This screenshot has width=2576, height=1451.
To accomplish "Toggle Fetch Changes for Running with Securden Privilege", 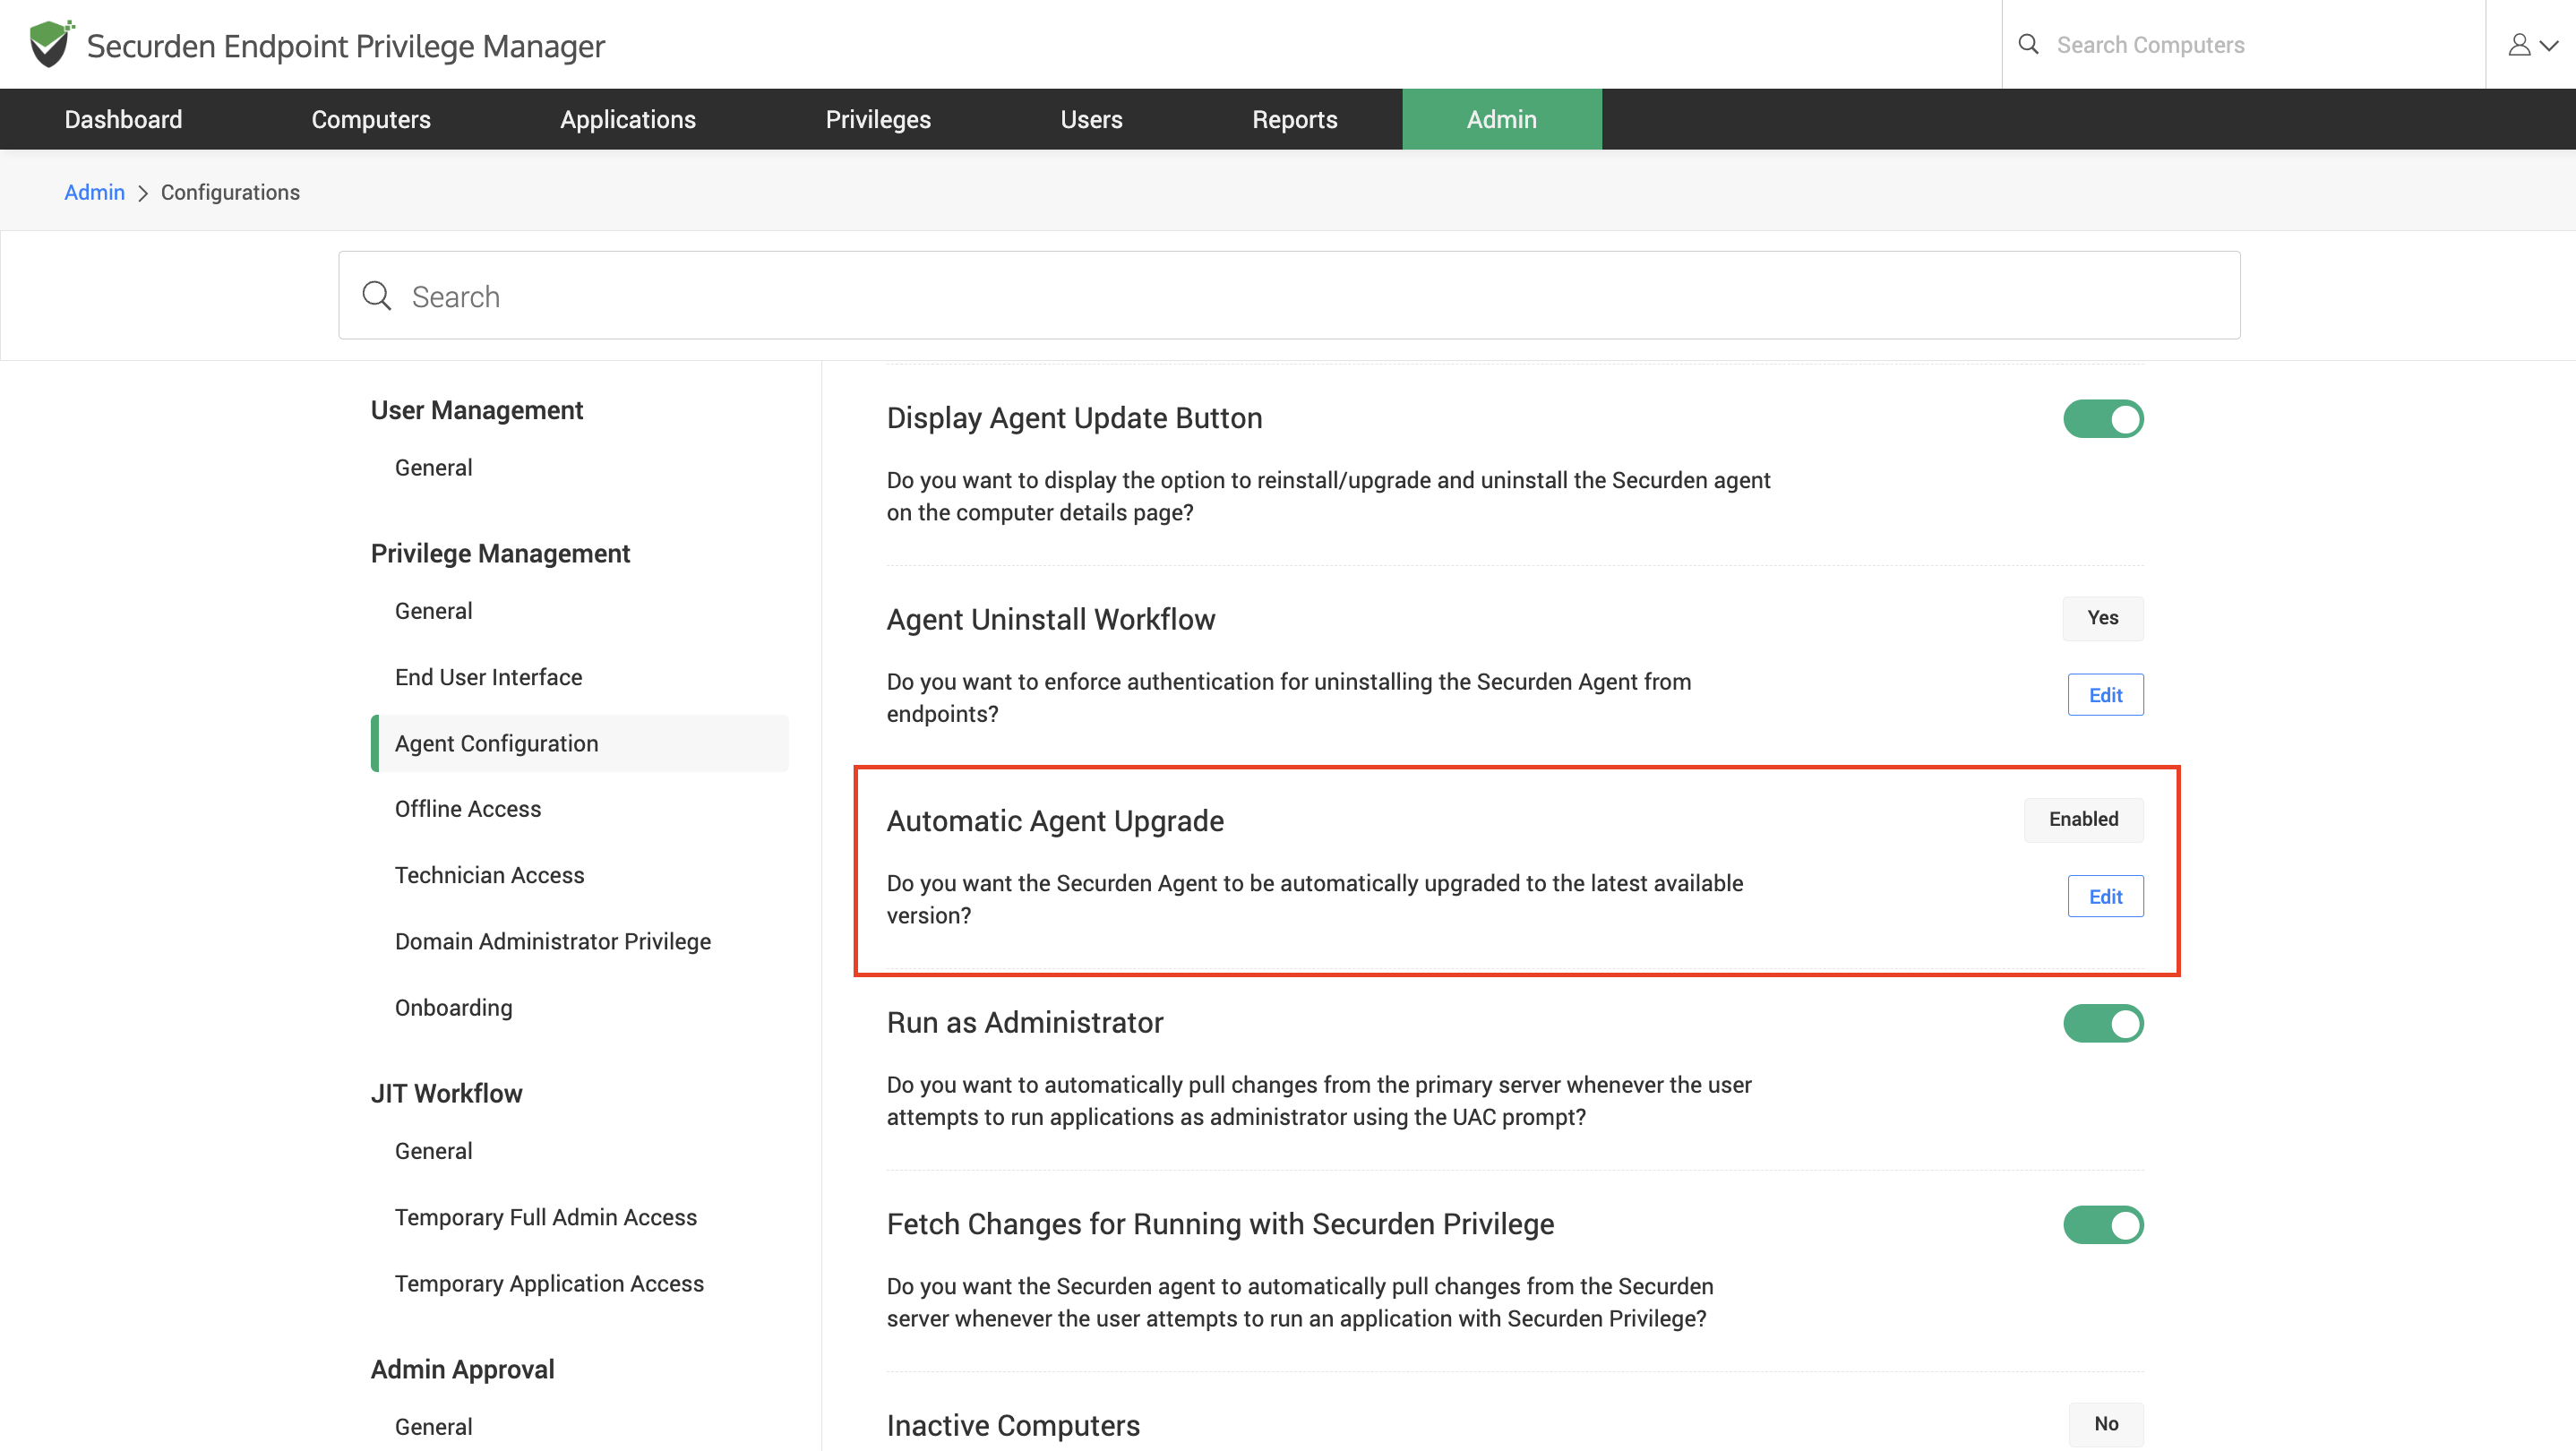I will (2103, 1225).
